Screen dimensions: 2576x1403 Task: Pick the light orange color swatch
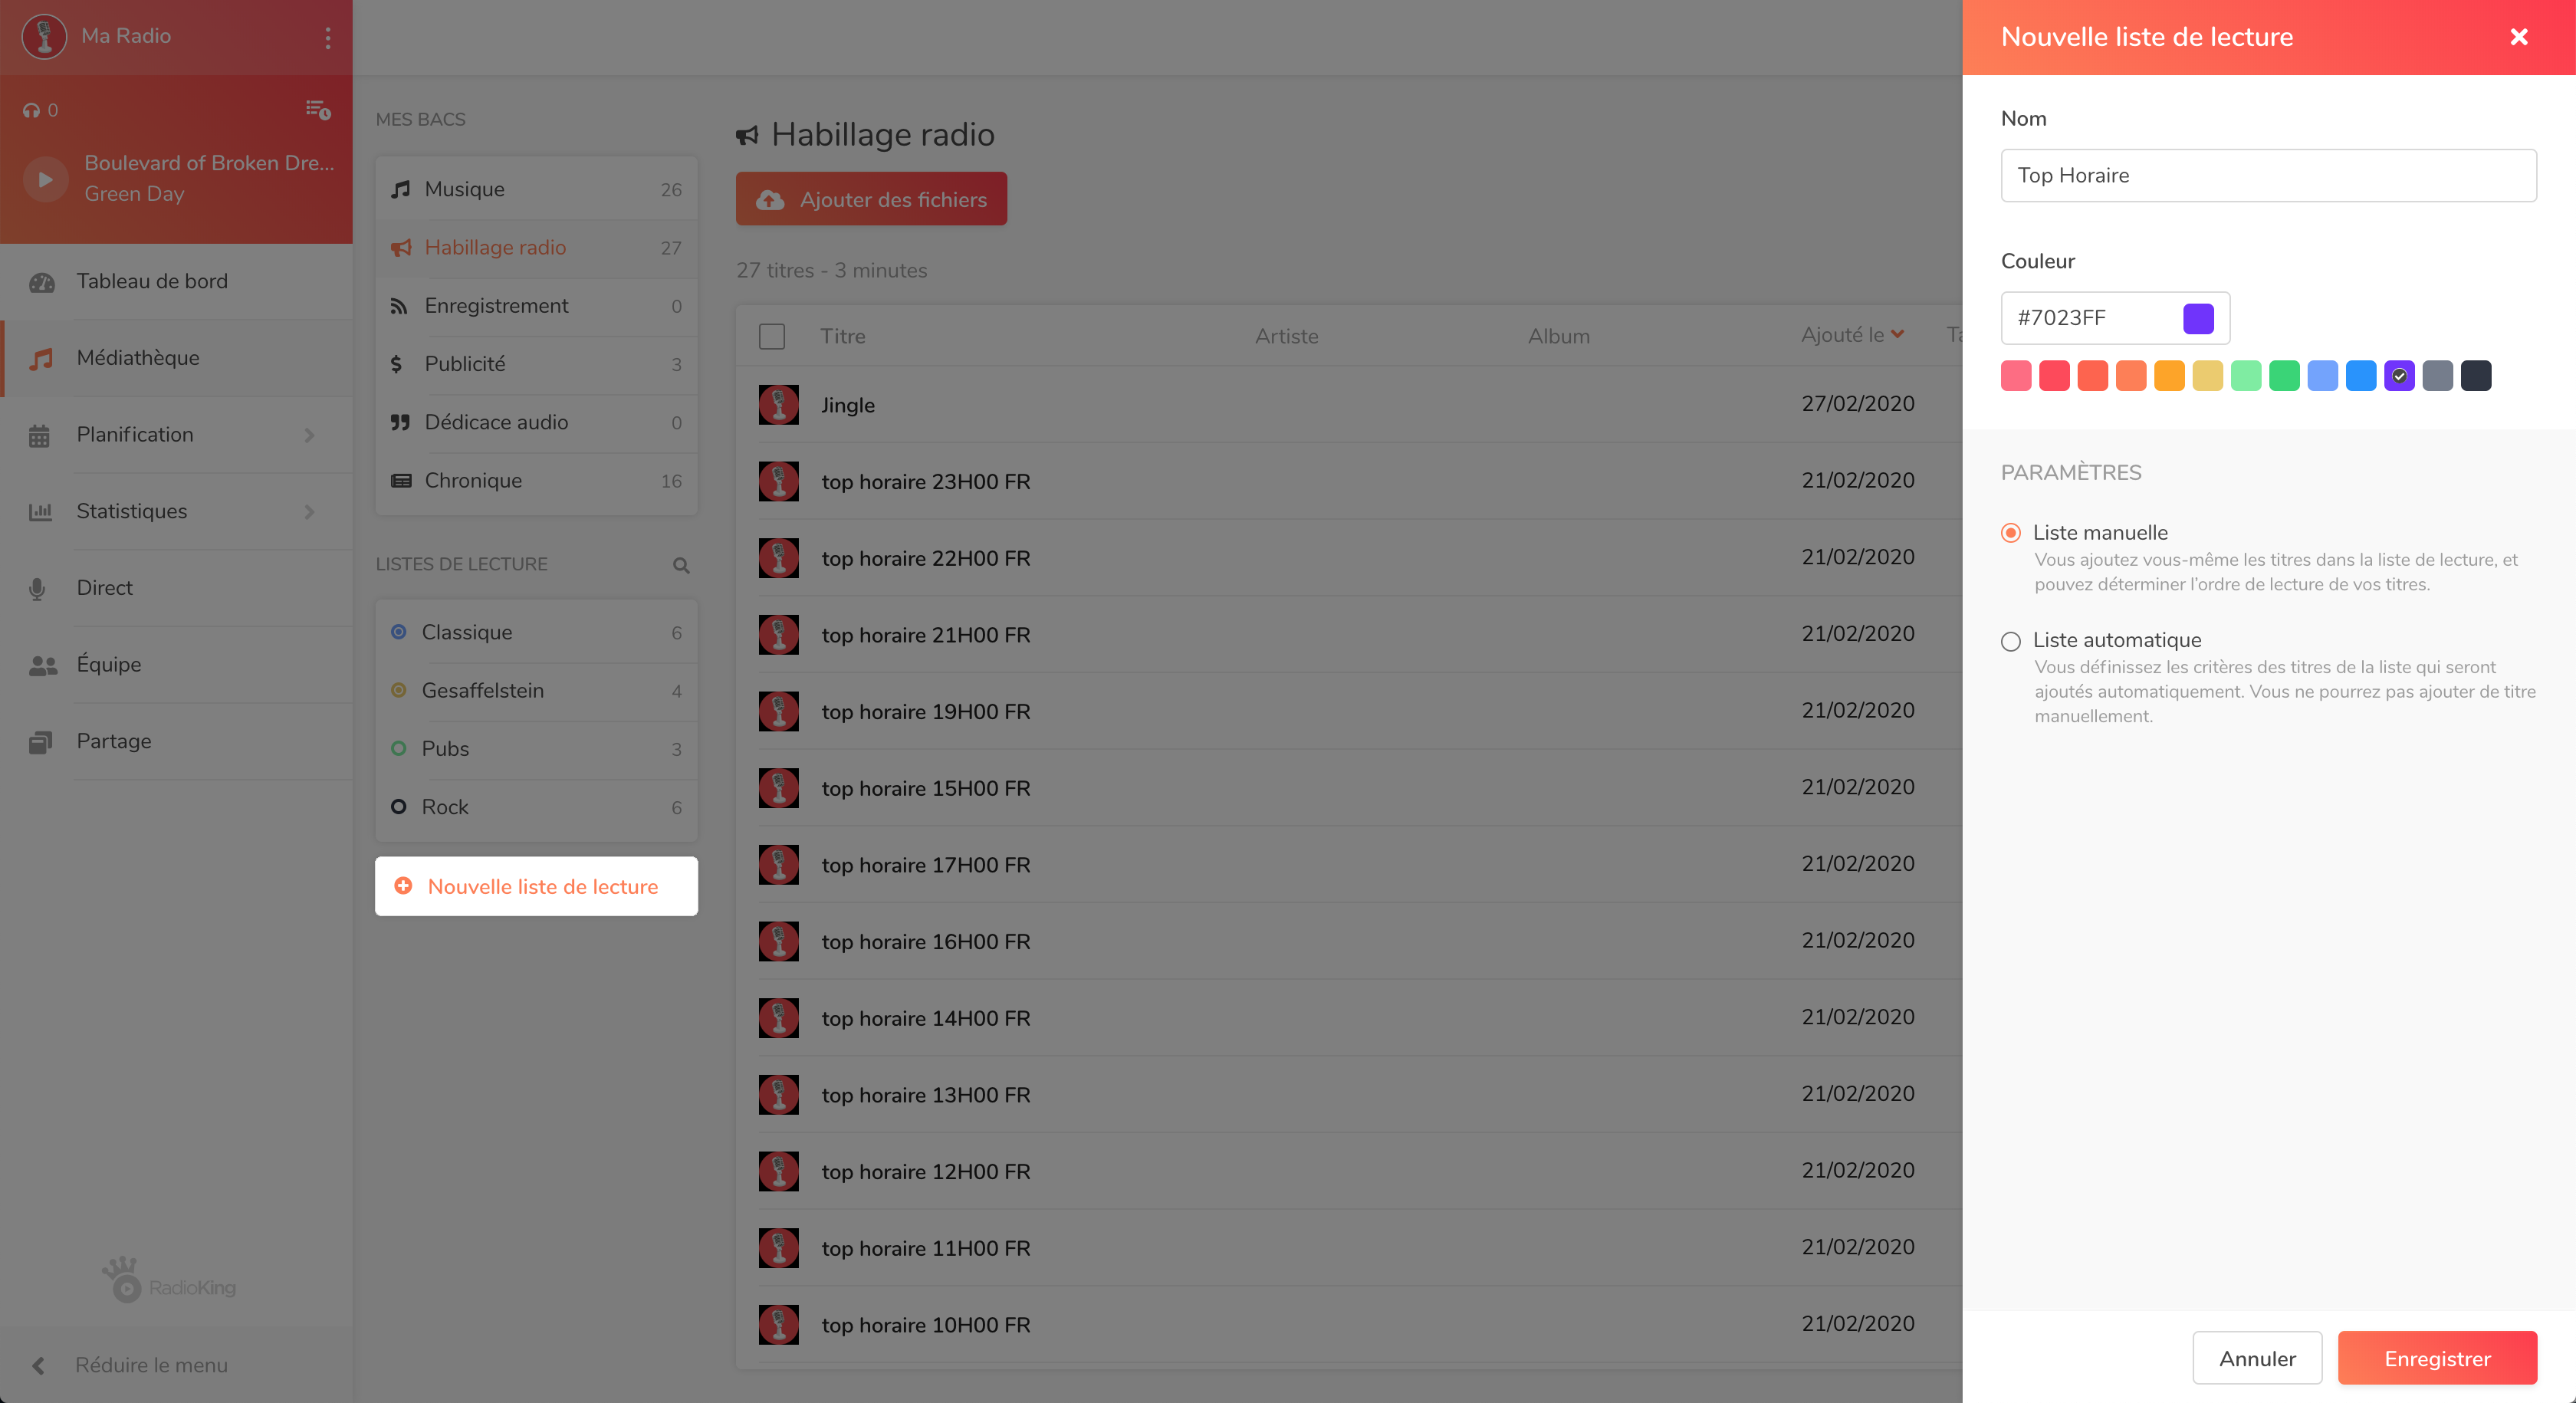point(2131,376)
